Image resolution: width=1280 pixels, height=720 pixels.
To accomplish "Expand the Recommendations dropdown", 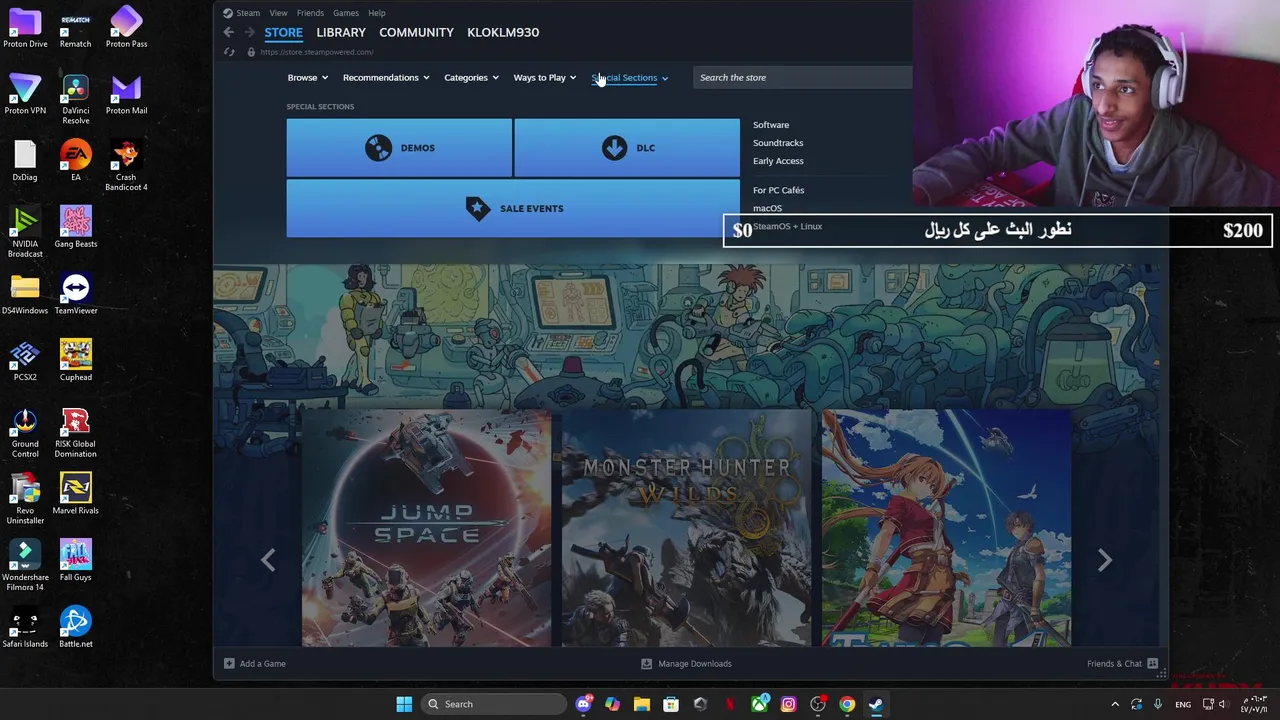I will (x=386, y=77).
